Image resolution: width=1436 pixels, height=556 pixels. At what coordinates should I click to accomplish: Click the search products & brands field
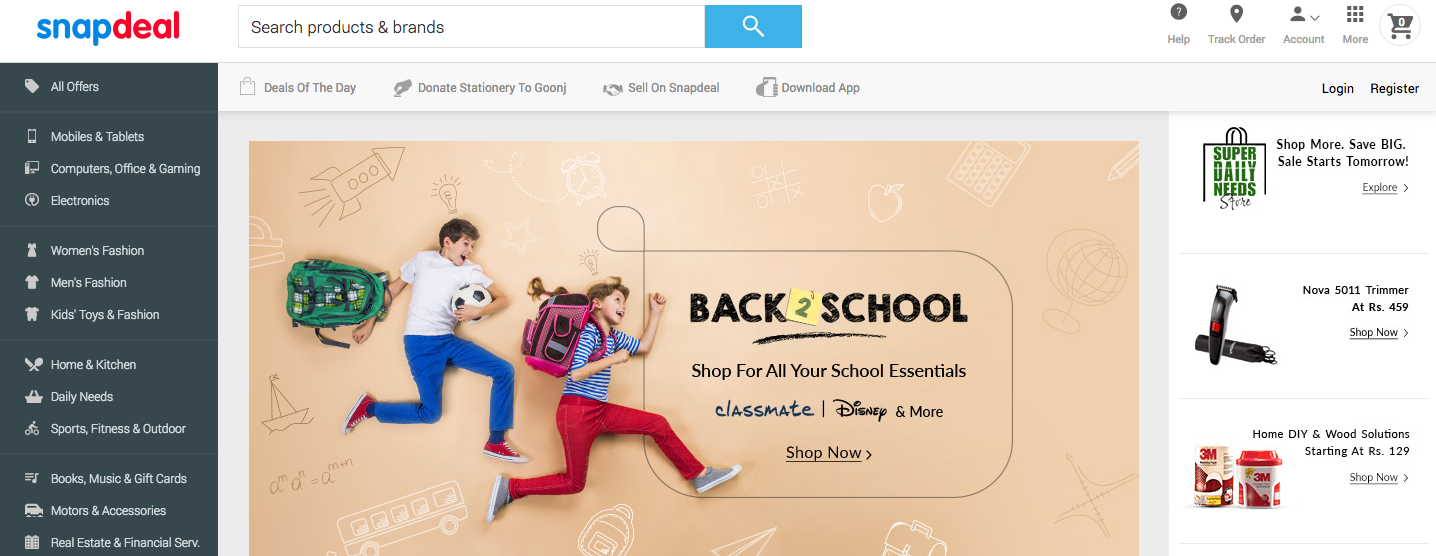point(471,27)
